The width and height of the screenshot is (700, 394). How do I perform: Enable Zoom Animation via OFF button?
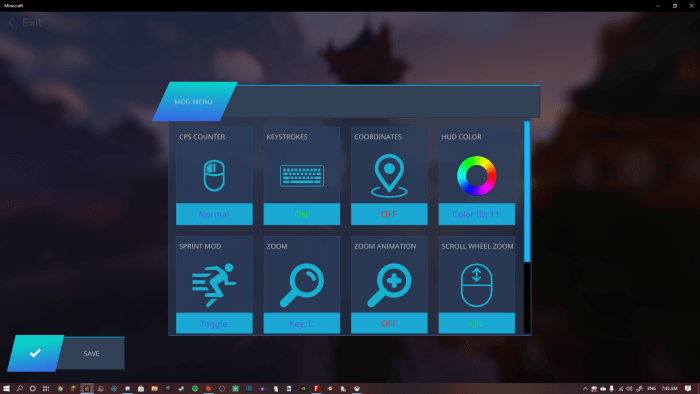(x=389, y=323)
